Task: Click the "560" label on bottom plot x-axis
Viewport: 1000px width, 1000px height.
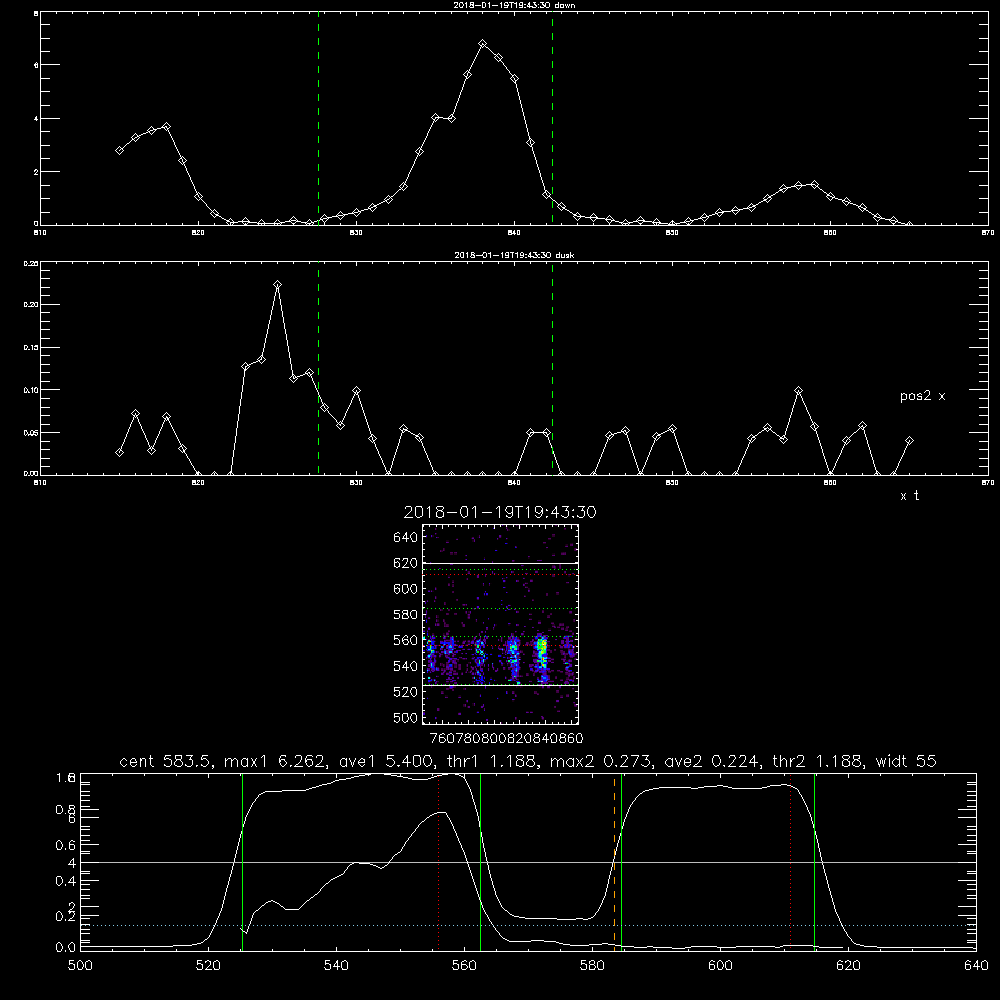Action: (x=464, y=966)
